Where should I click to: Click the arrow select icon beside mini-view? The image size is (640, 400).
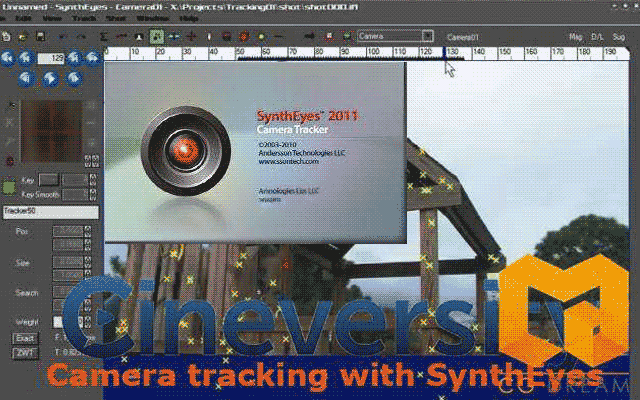[11, 106]
